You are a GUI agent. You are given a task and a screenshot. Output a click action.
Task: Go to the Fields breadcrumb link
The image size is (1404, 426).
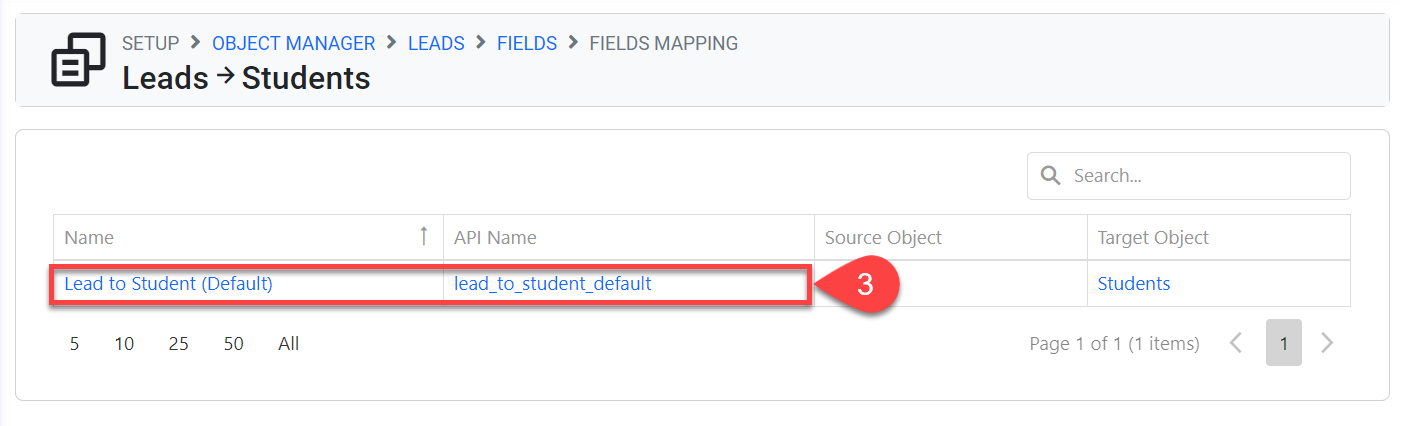(x=527, y=43)
